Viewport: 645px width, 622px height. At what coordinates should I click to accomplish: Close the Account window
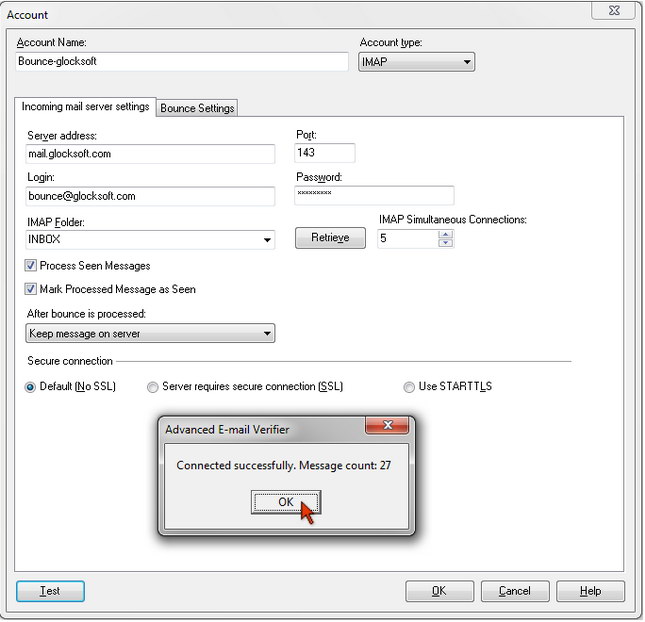614,10
